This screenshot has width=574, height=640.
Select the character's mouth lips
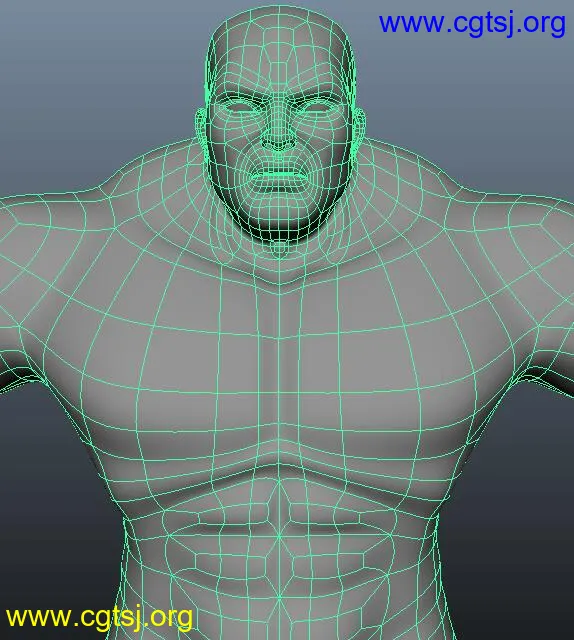[x=279, y=176]
